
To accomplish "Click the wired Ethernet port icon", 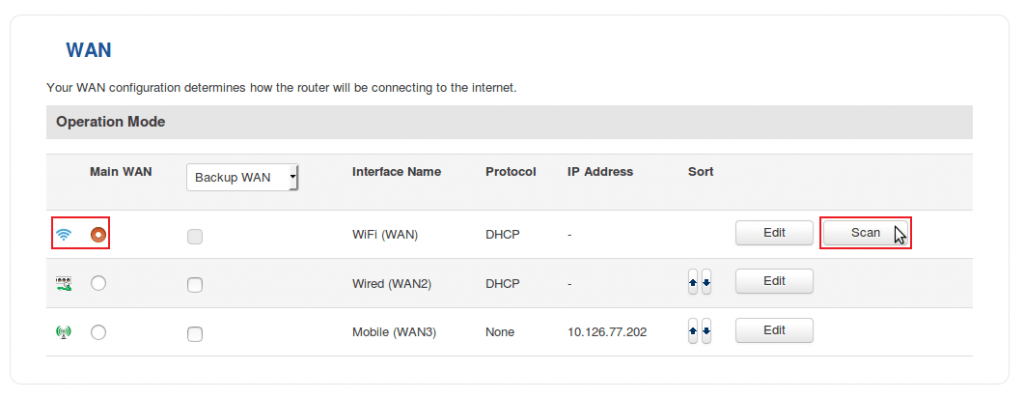I will 63,283.
